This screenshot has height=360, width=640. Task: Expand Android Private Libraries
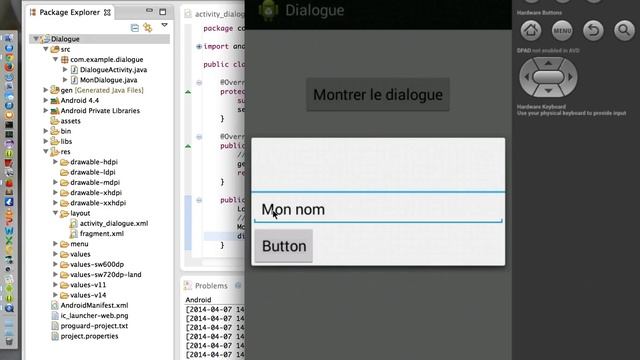pyautogui.click(x=46, y=110)
